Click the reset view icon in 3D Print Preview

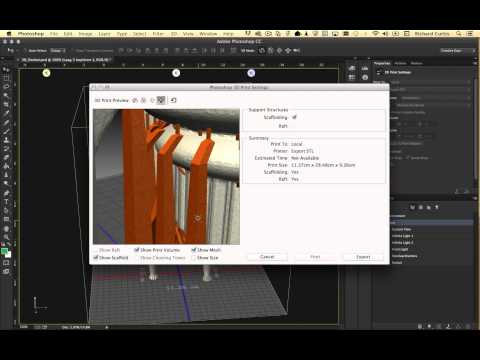tap(173, 100)
